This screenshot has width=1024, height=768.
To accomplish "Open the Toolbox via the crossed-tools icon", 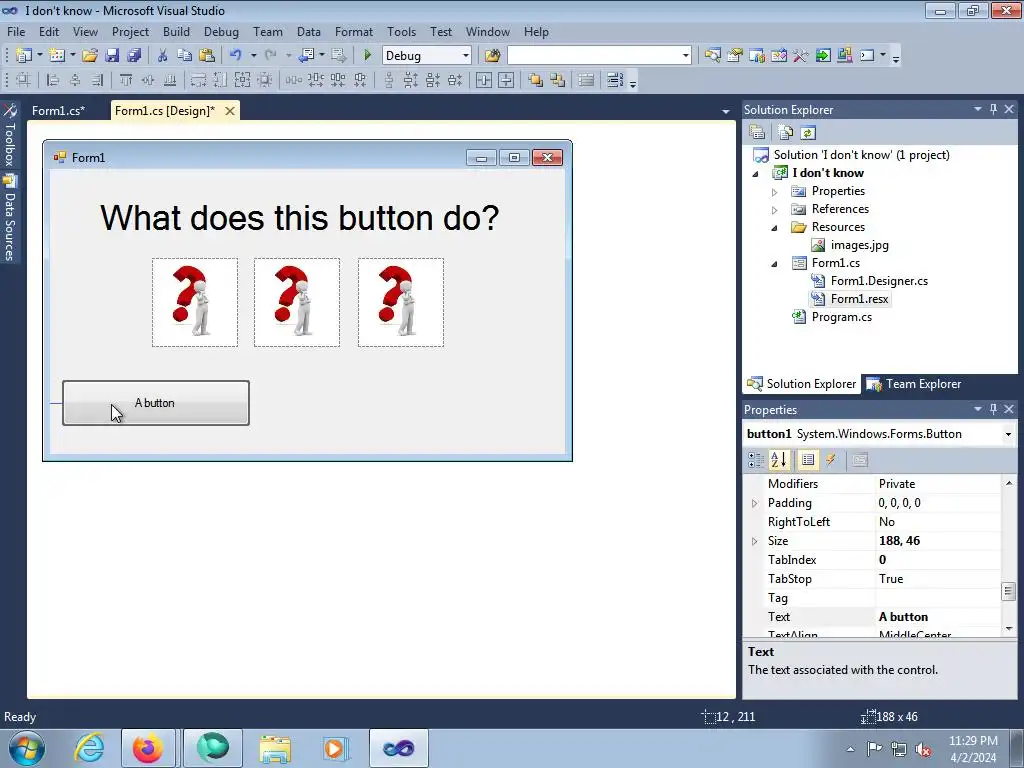I will (801, 56).
